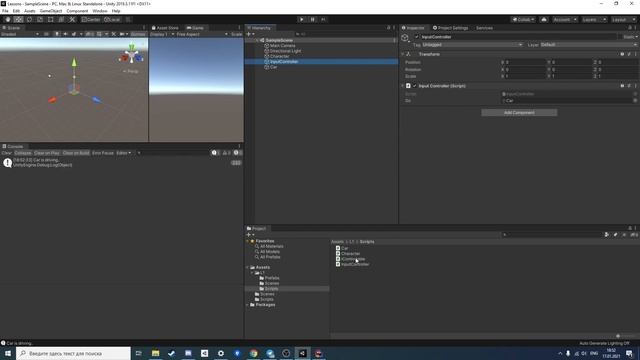Open the Layout dropdown

pos(623,19)
